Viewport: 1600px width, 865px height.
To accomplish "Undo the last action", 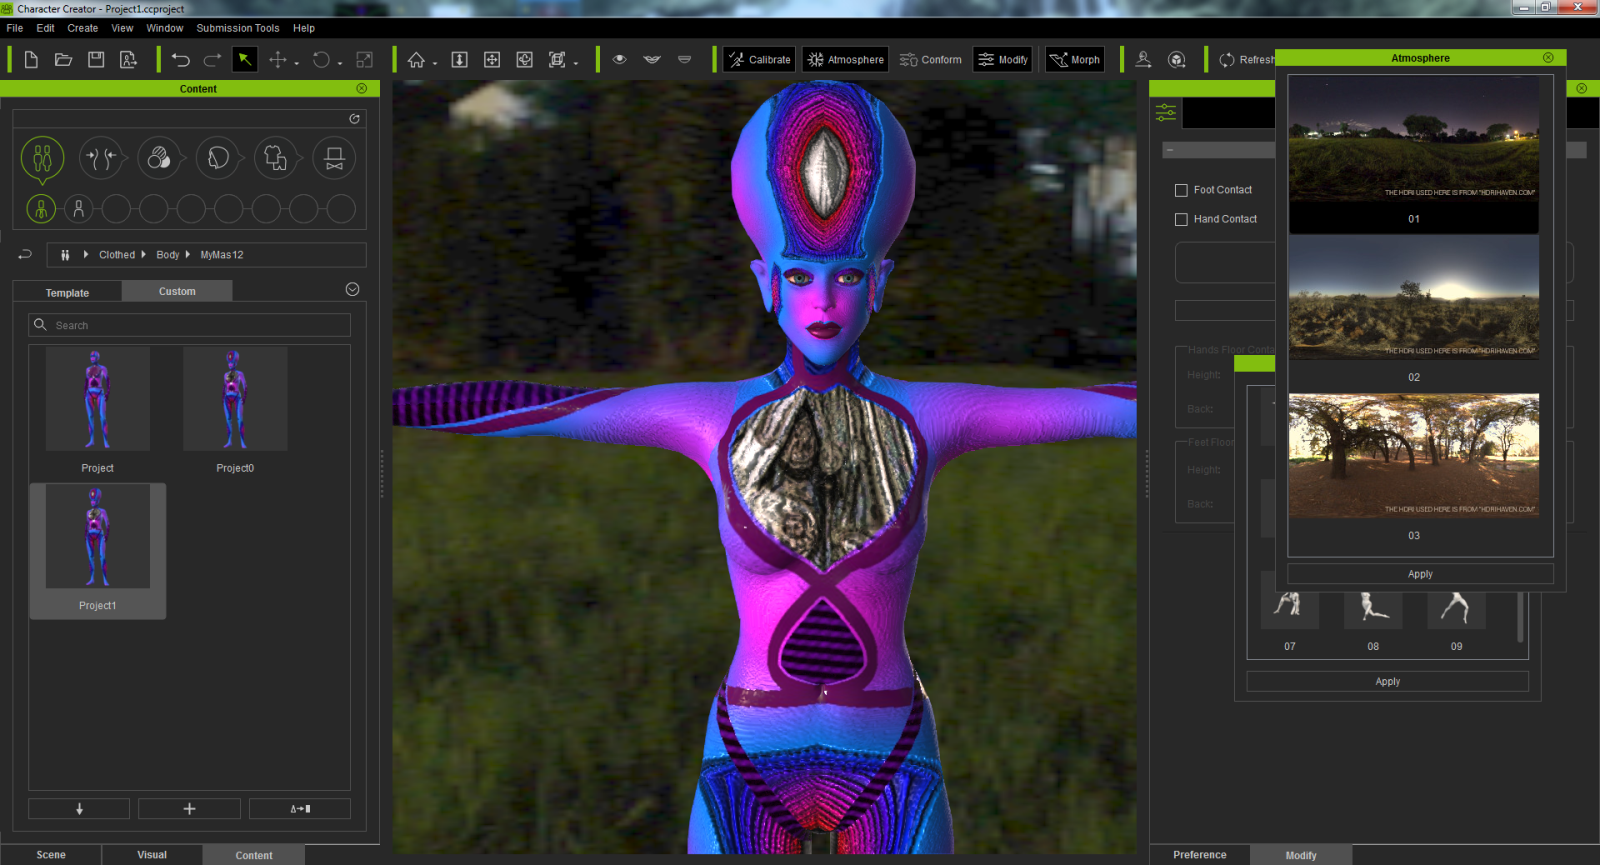I will pos(180,60).
